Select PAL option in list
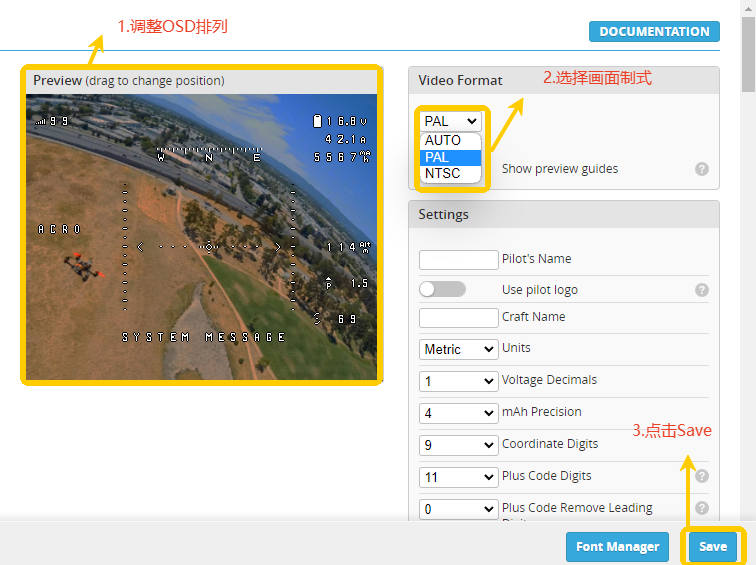756x565 pixels. [450, 157]
